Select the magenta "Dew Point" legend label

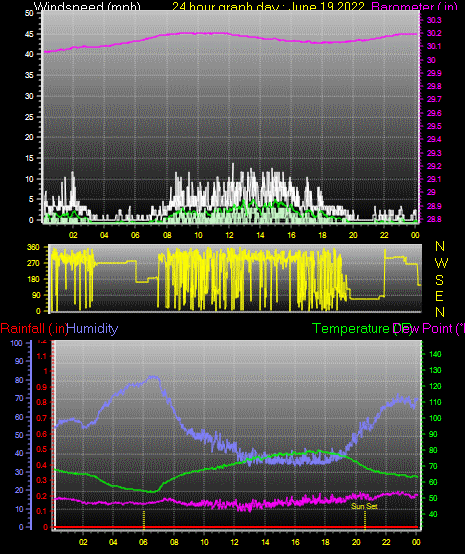[x=423, y=329]
